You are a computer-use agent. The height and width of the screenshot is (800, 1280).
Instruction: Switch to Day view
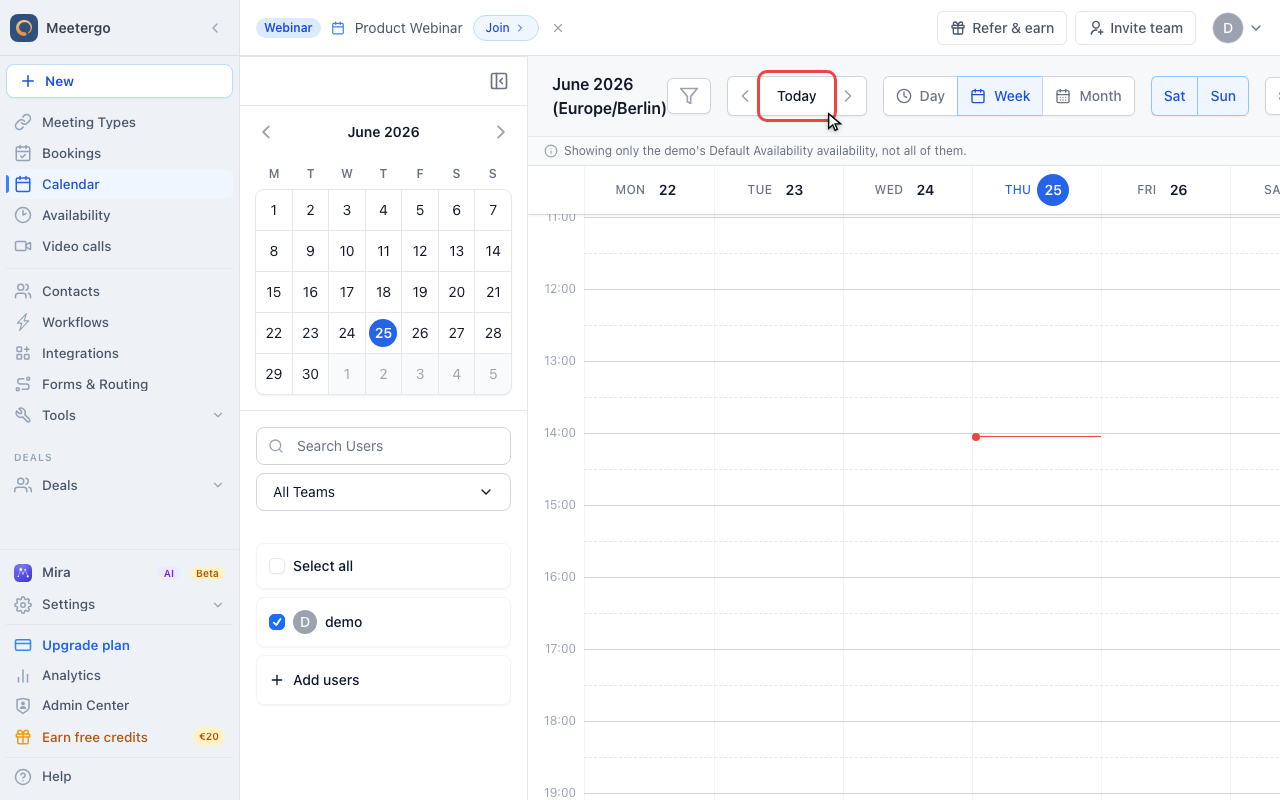[x=920, y=96]
